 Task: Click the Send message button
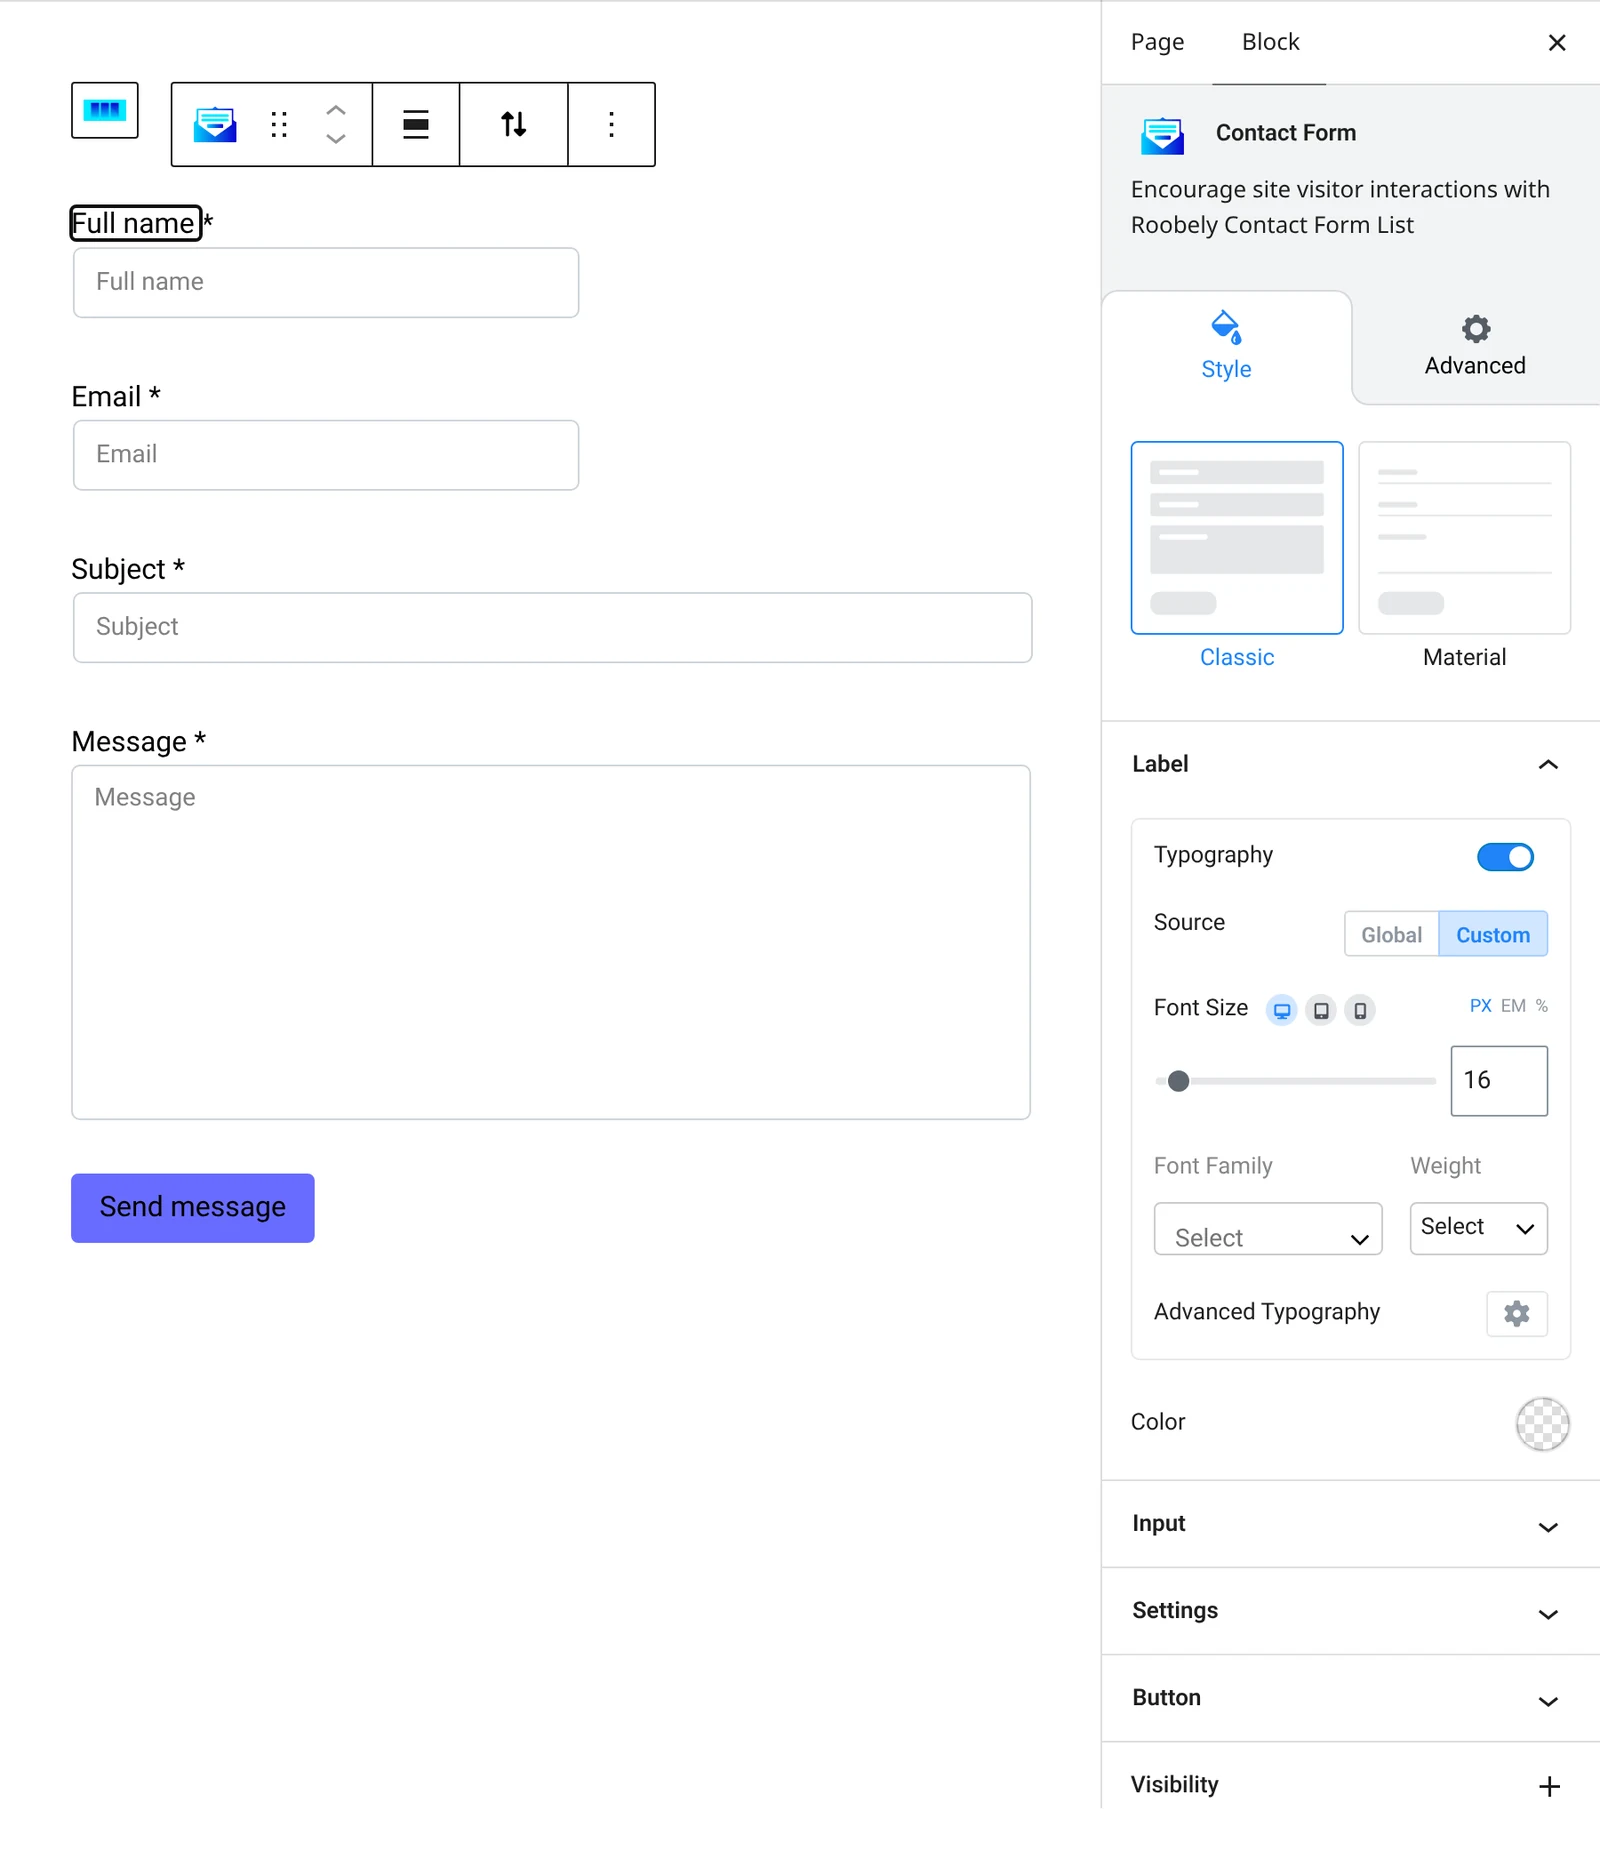click(x=193, y=1208)
